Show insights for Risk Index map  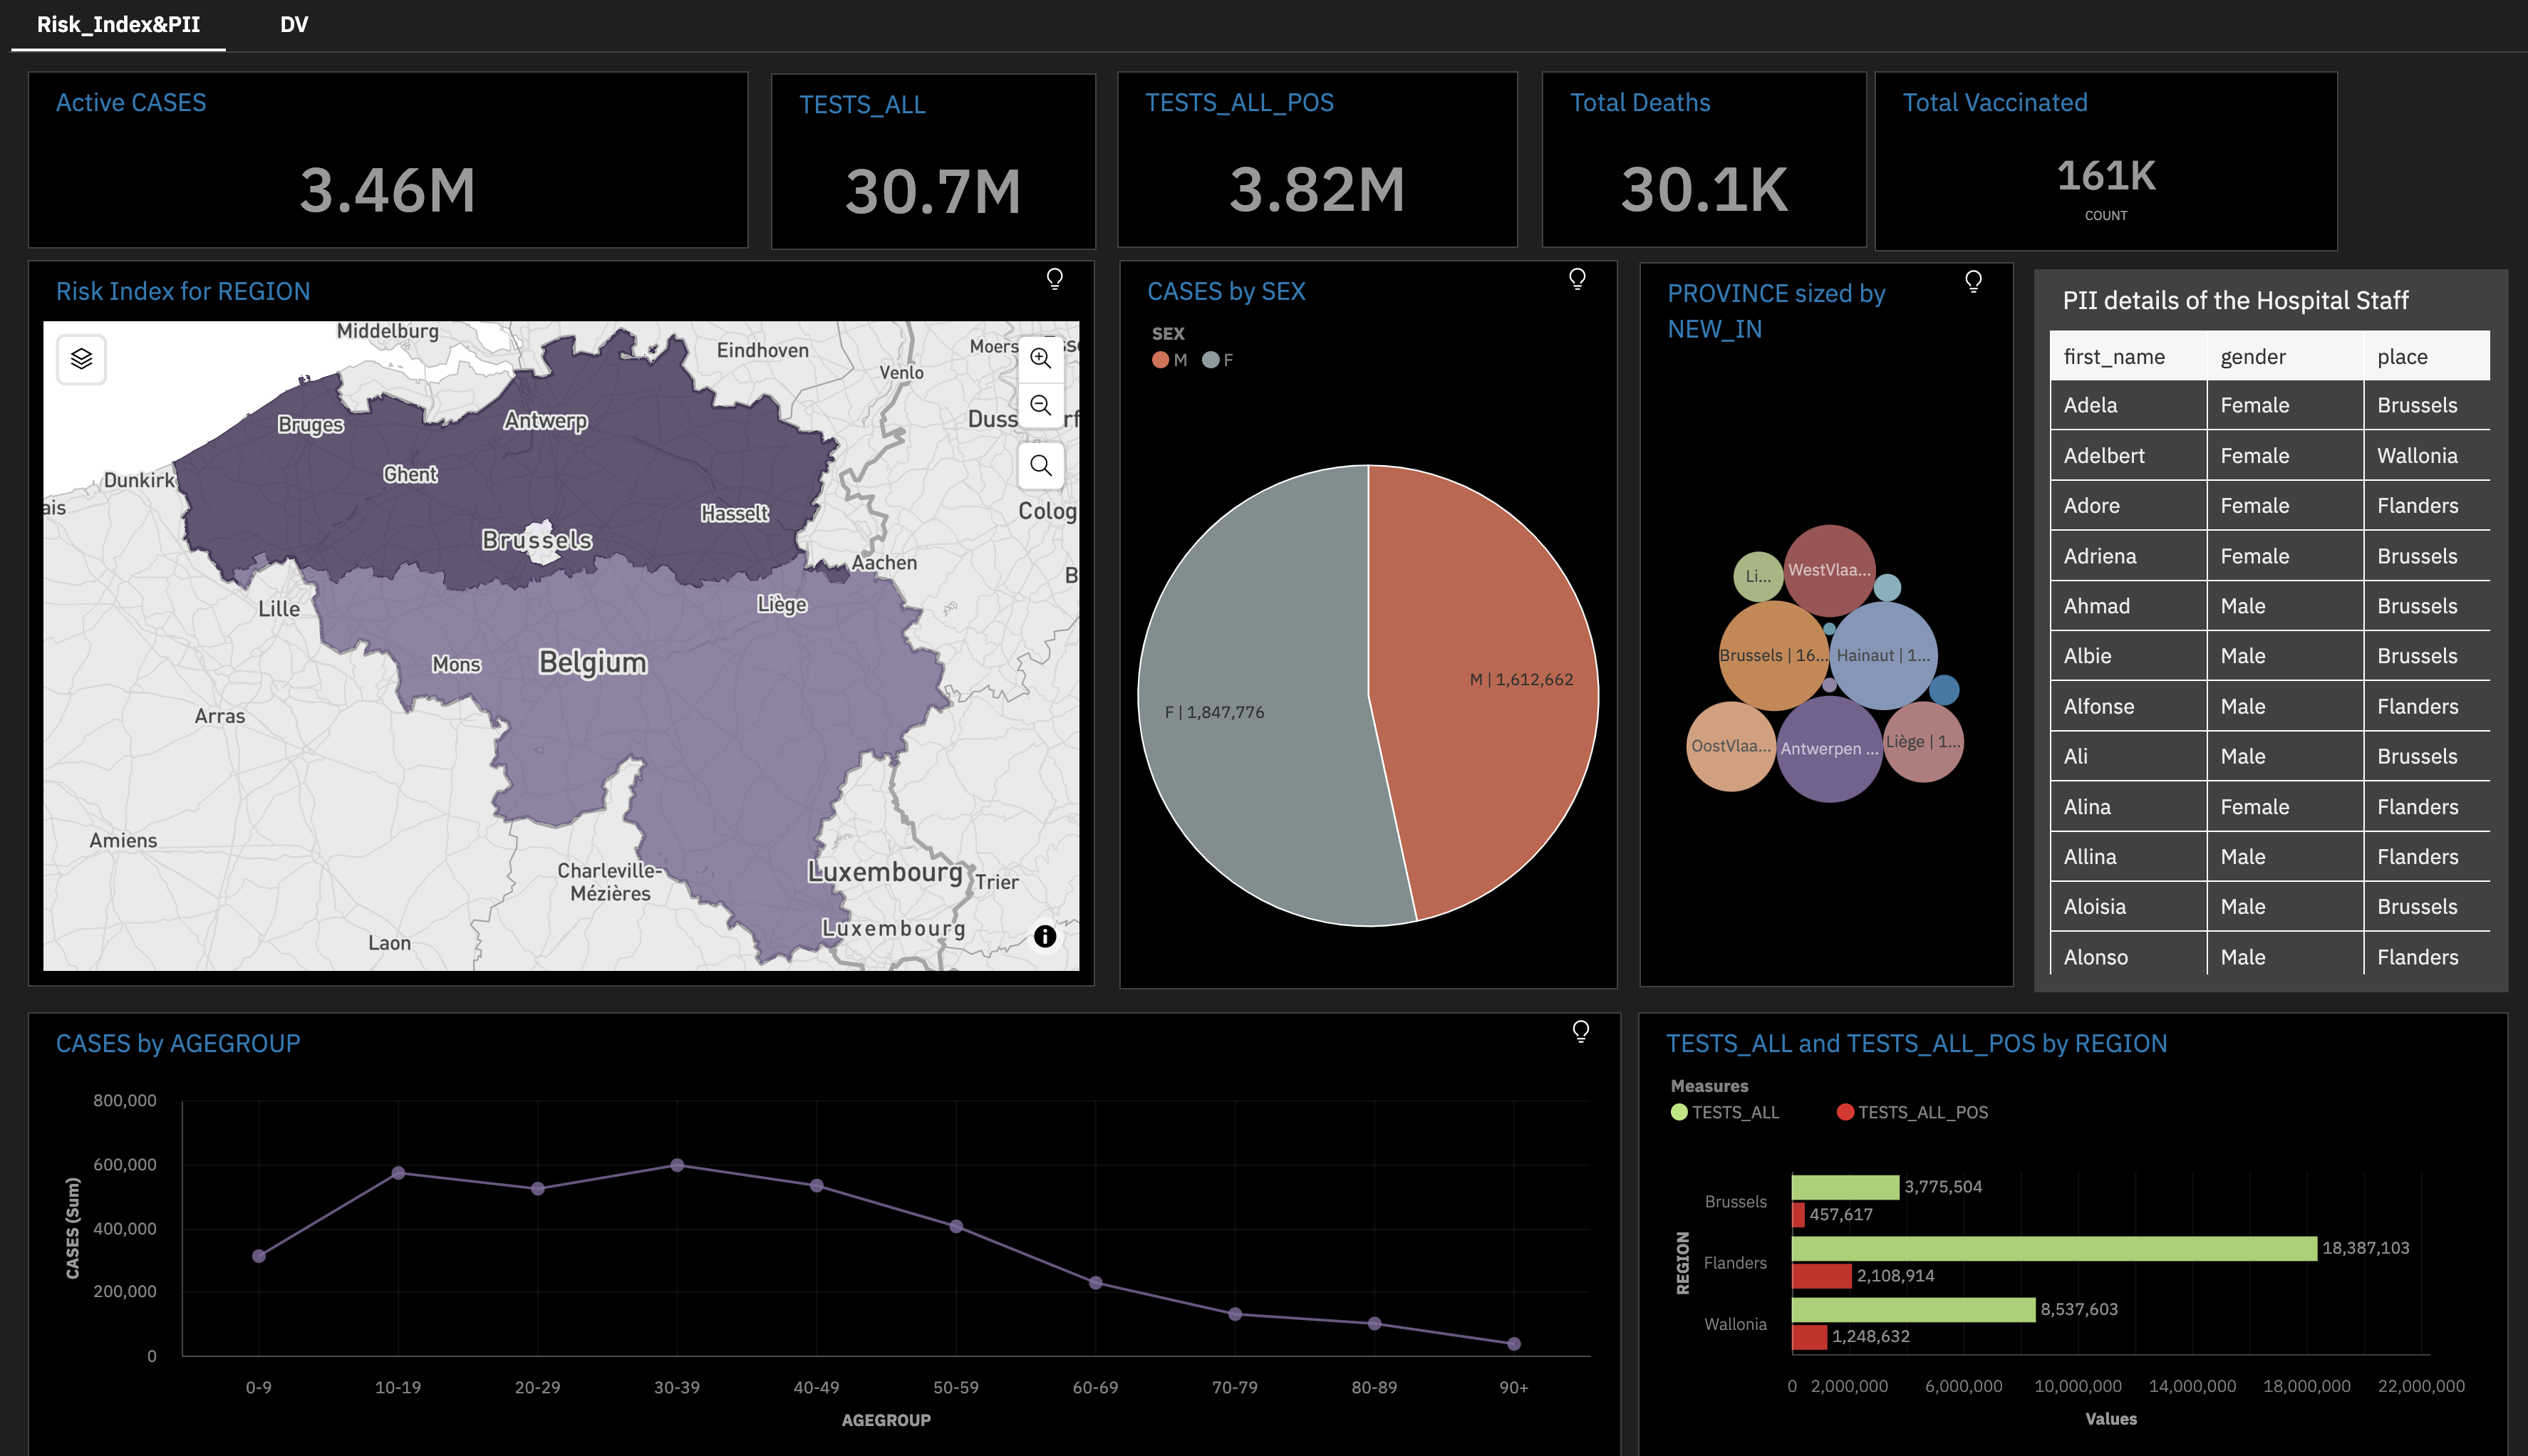[x=1054, y=279]
